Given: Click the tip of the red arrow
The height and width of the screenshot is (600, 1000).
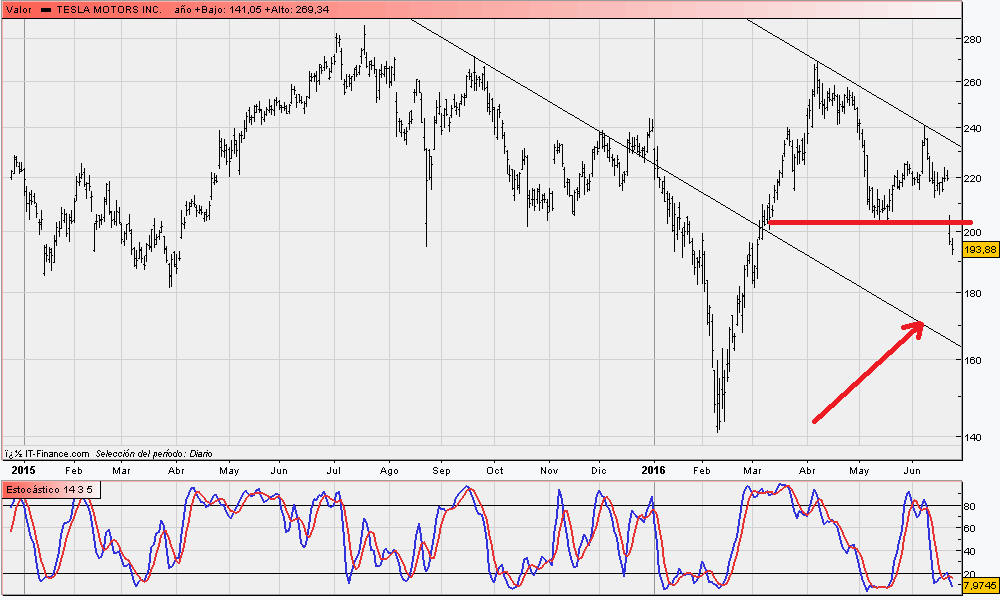Looking at the screenshot, I should [x=921, y=323].
